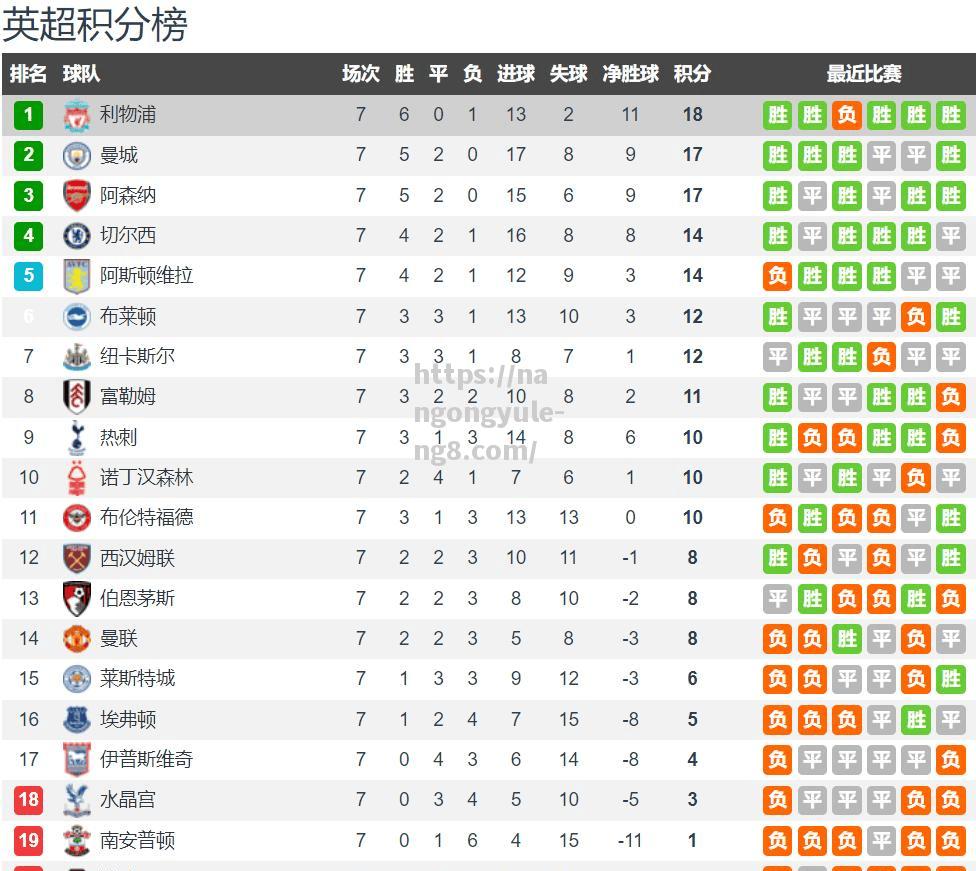Image resolution: width=976 pixels, height=871 pixels.
Task: Click the Liverpool club crest icon
Action: [x=77, y=115]
